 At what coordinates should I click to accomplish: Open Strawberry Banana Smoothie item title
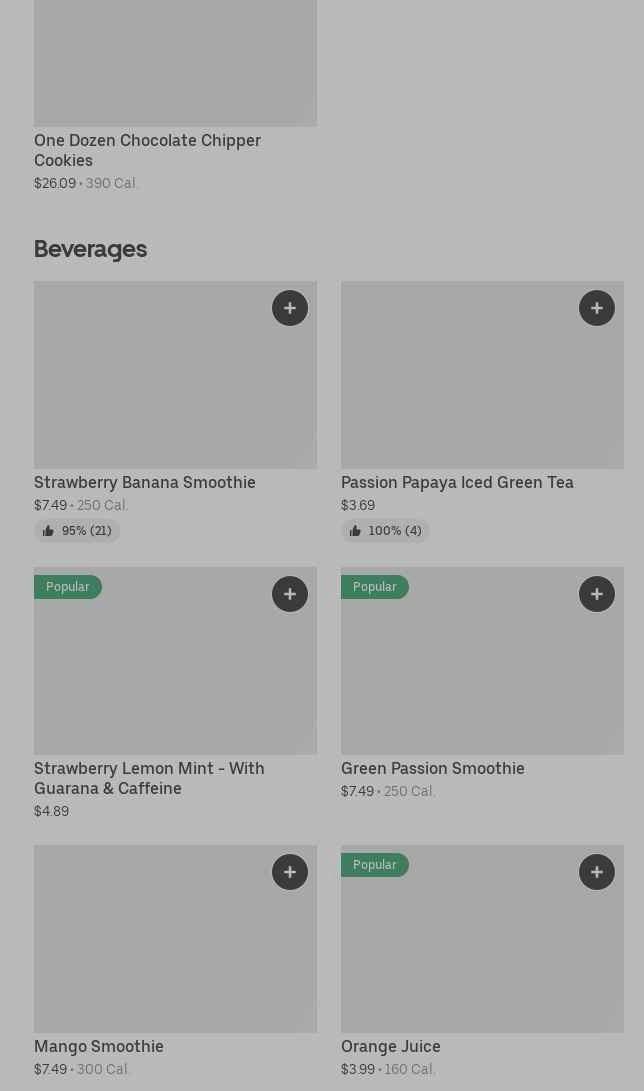pyautogui.click(x=145, y=482)
